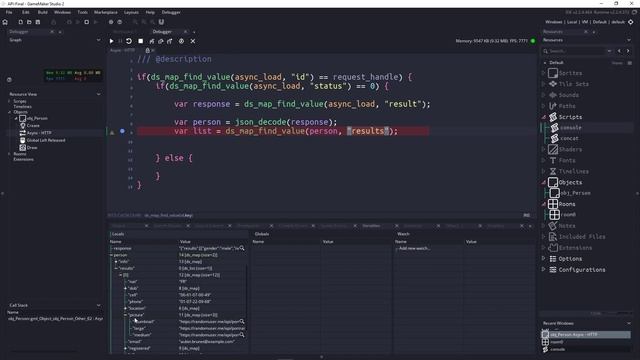Select the Create event under obj_Person

33,126
